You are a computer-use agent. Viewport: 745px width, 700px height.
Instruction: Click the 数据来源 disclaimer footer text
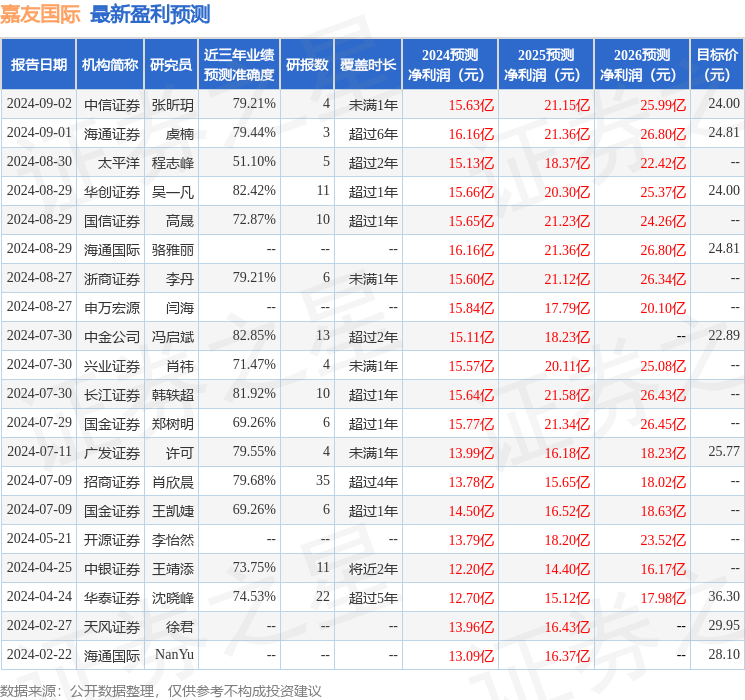(x=161, y=690)
